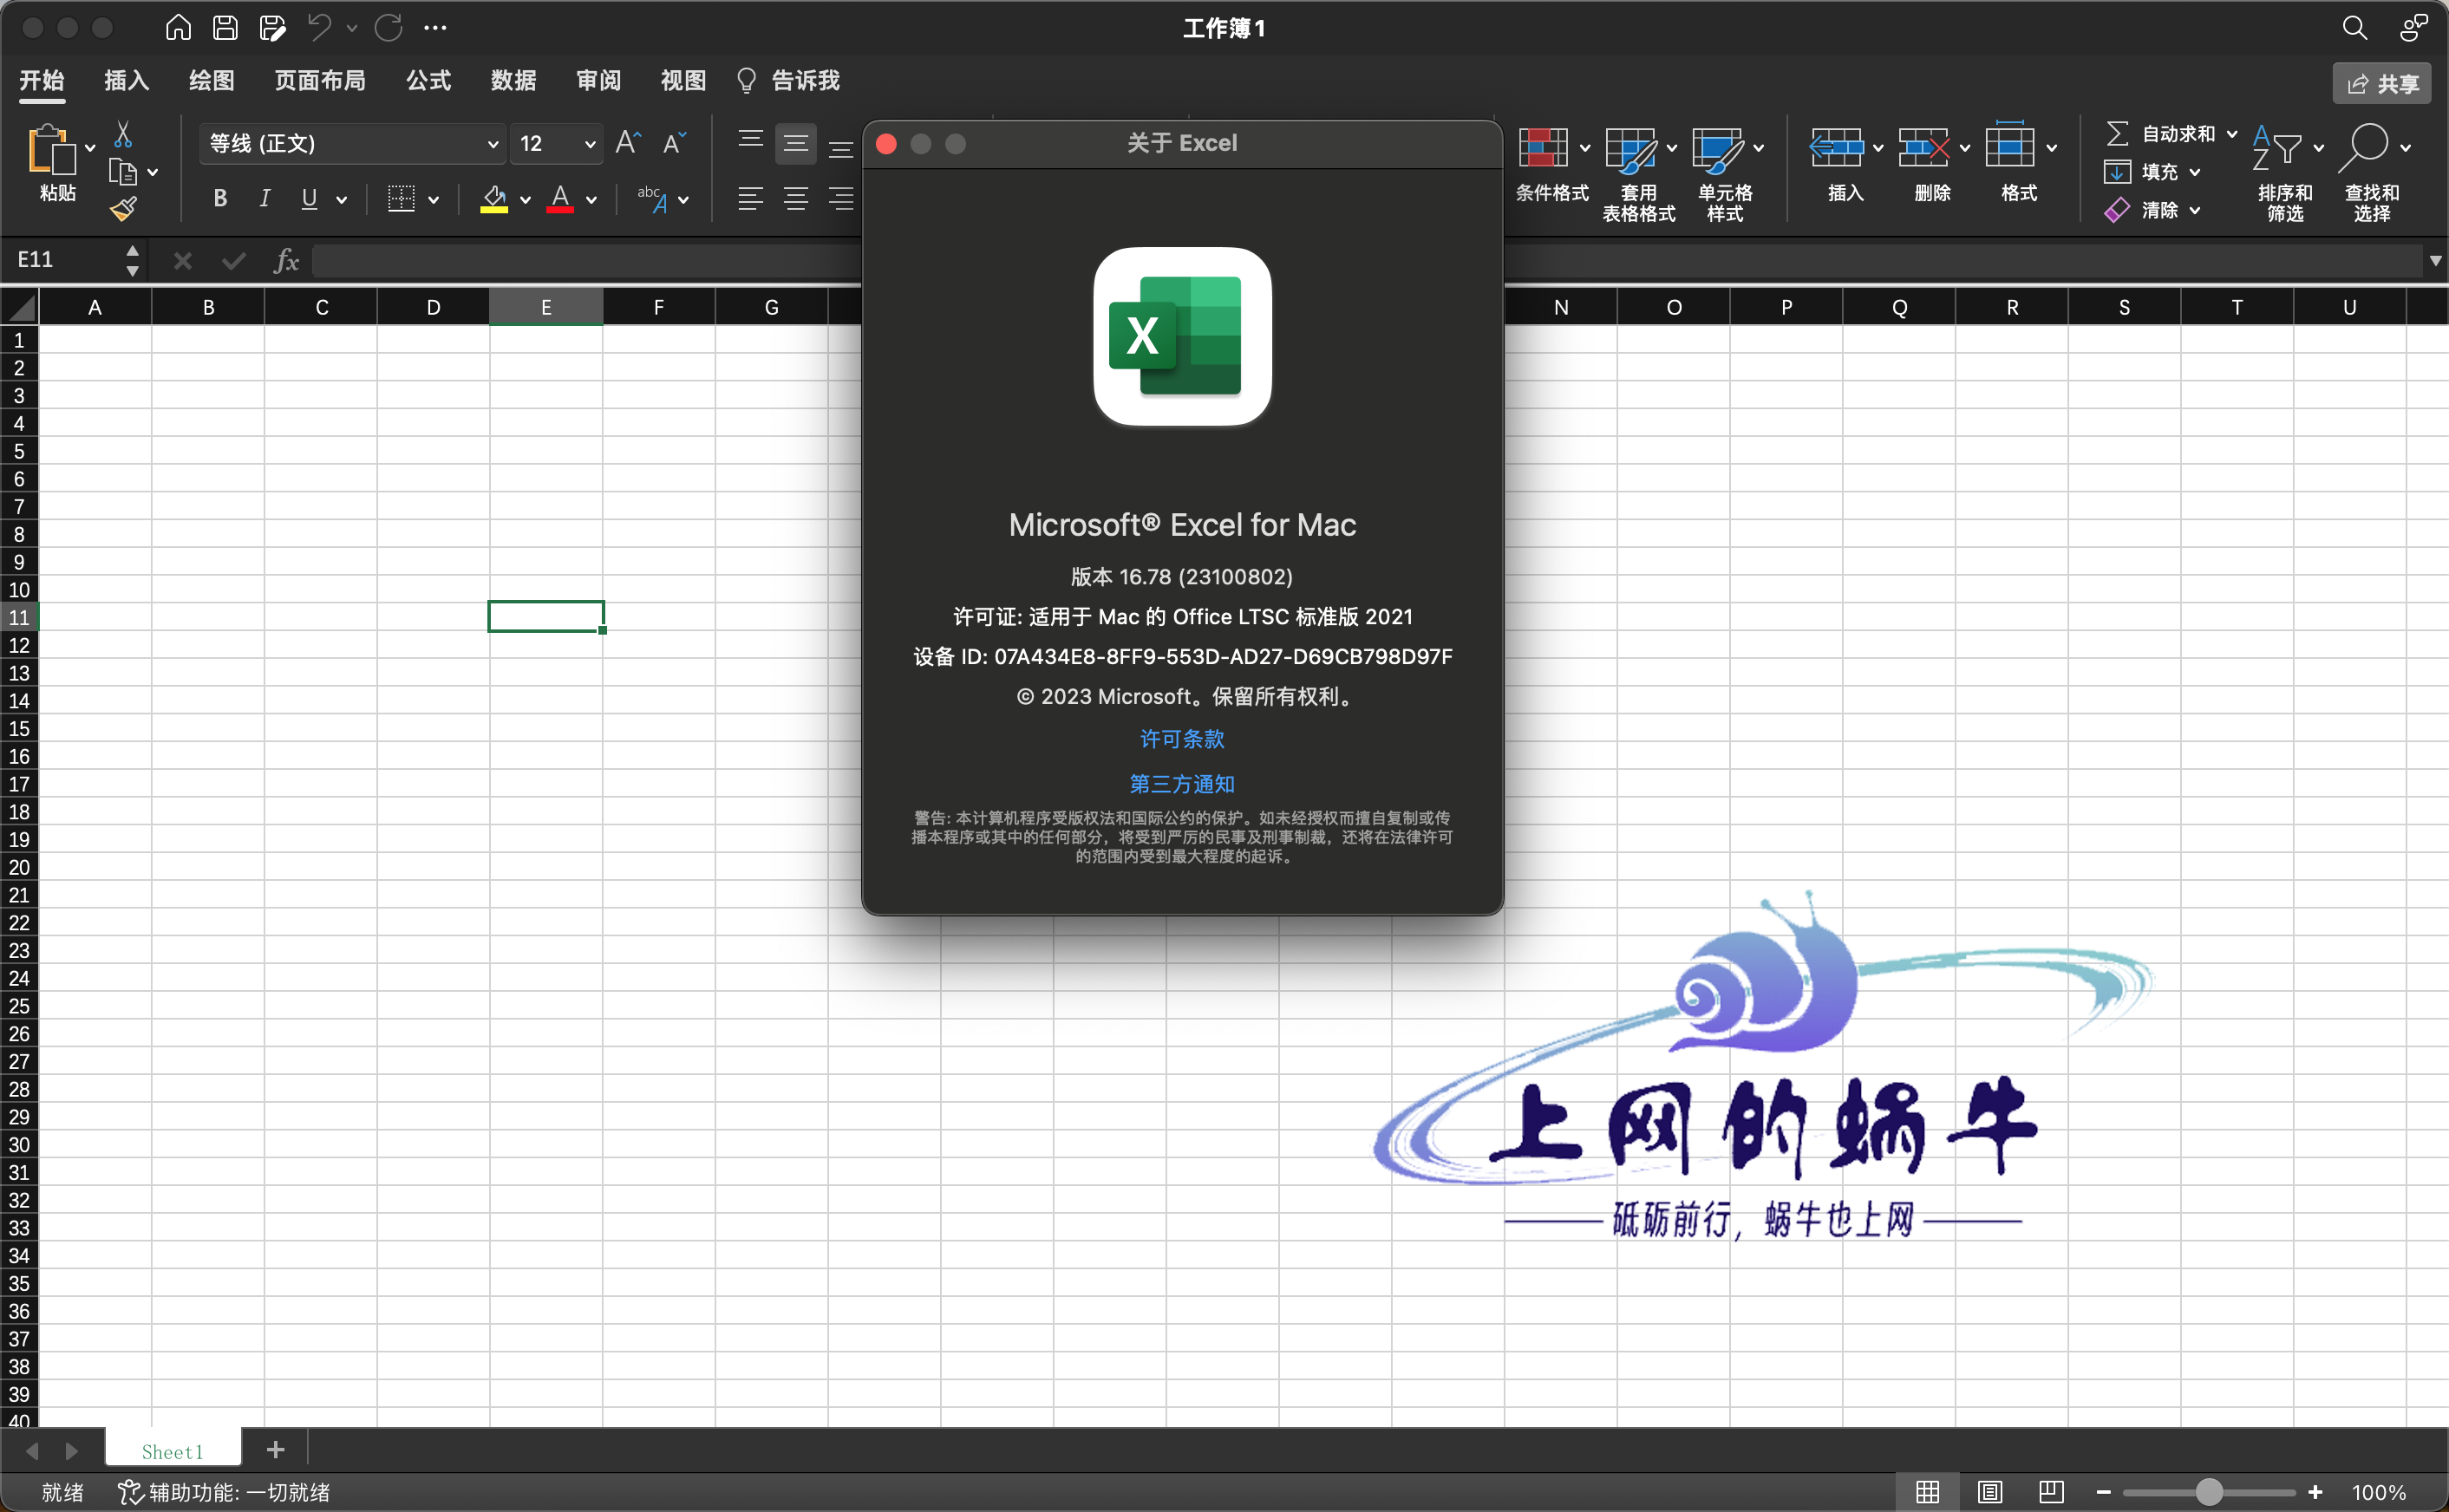
Task: Expand the fill color dropdown arrow
Action: point(525,200)
